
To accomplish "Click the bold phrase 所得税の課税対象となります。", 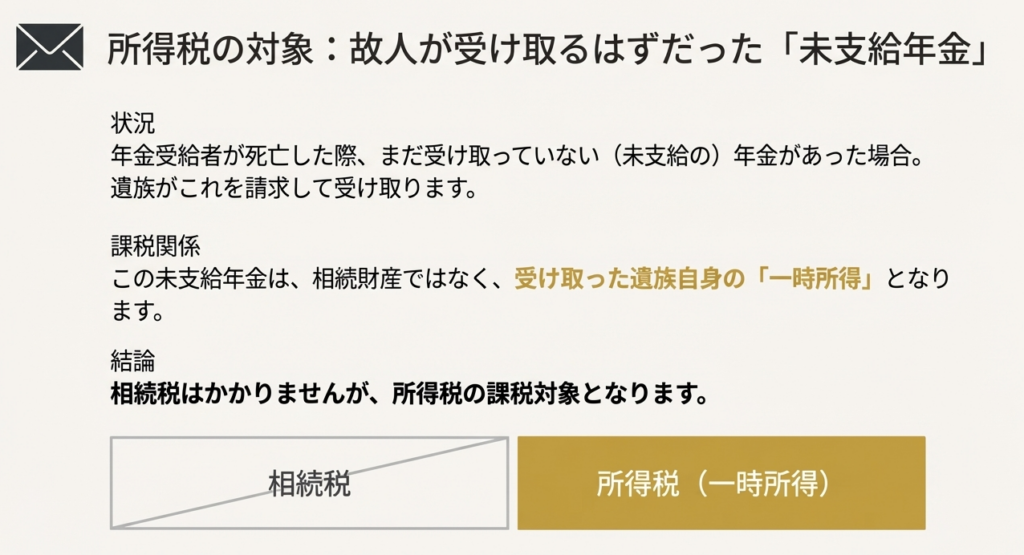I will (x=551, y=394).
